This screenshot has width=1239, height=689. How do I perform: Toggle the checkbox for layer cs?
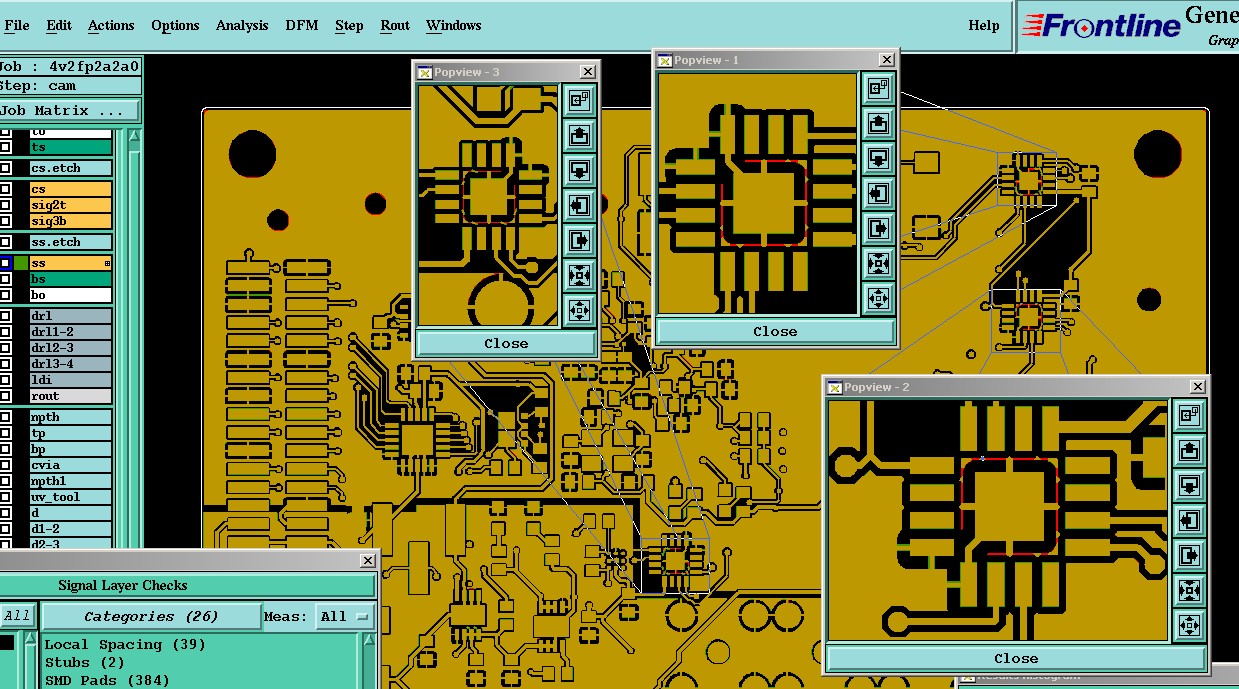tap(6, 189)
